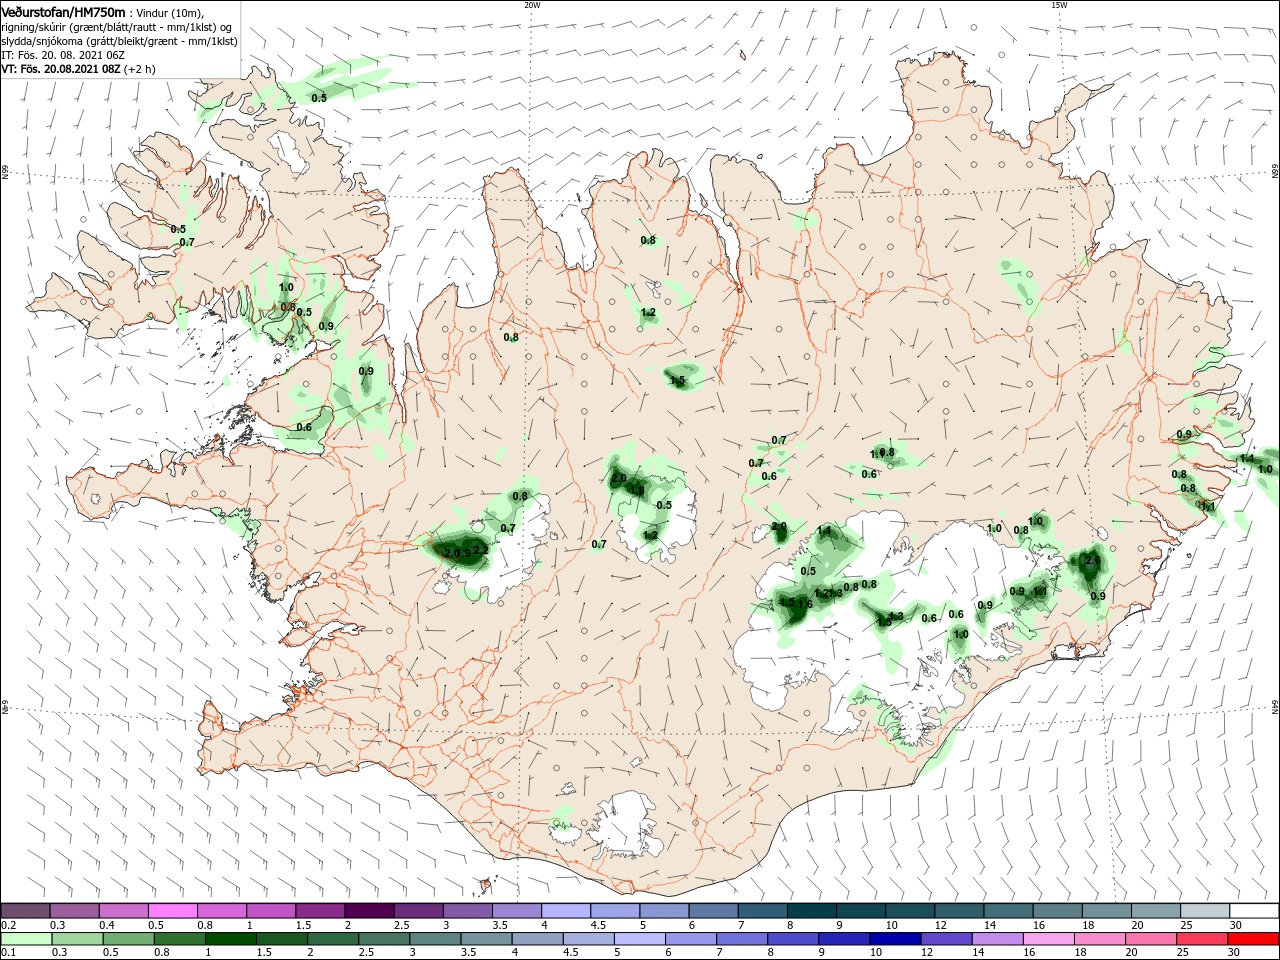Pick the dark teal 8 swatch in upper legend

pyautogui.click(x=811, y=911)
